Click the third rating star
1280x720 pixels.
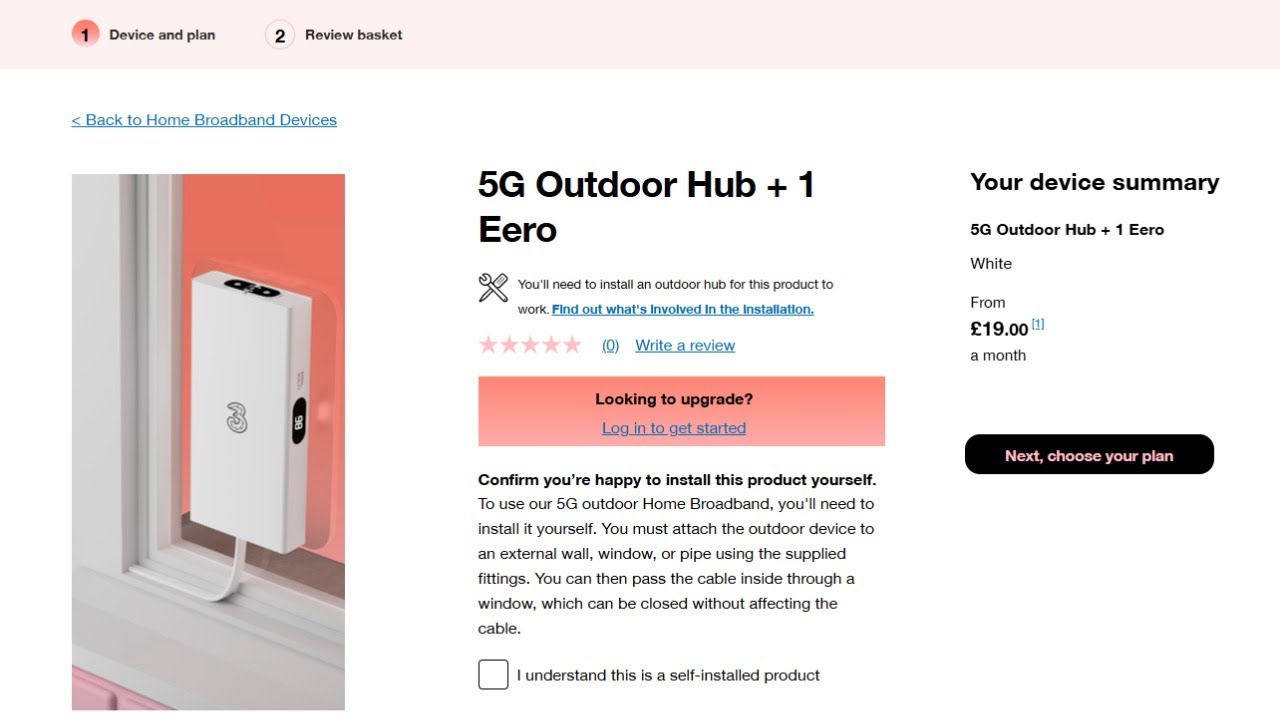(x=530, y=345)
